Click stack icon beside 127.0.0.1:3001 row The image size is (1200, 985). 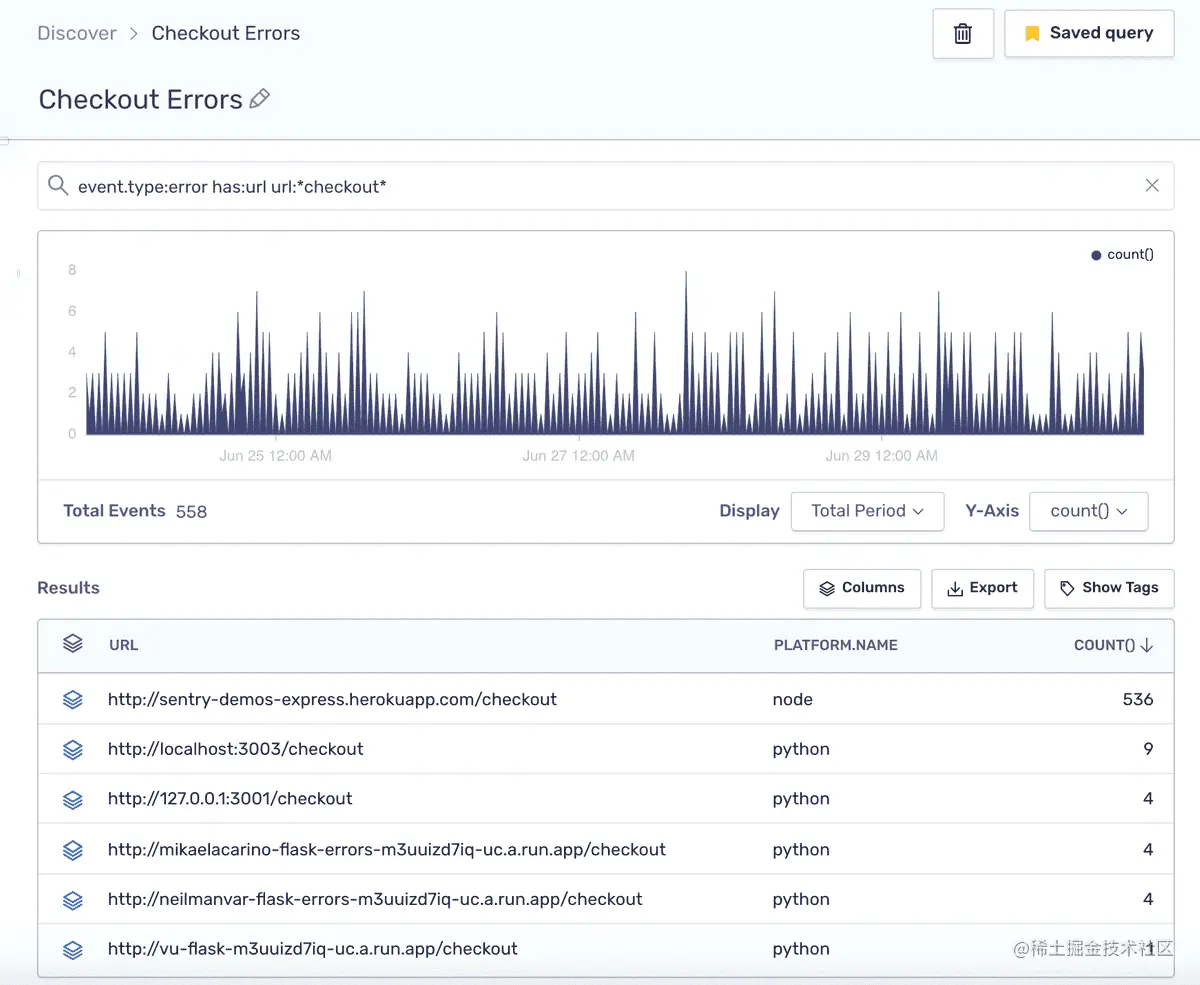click(x=72, y=800)
